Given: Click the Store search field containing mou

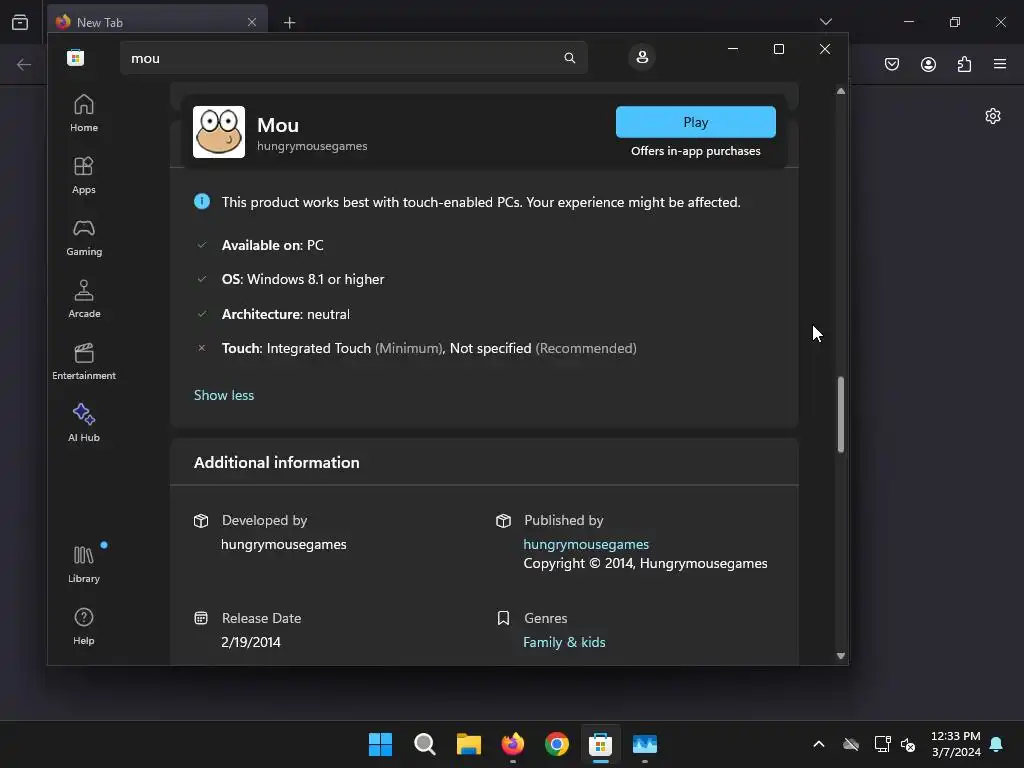Looking at the screenshot, I should pyautogui.click(x=353, y=58).
